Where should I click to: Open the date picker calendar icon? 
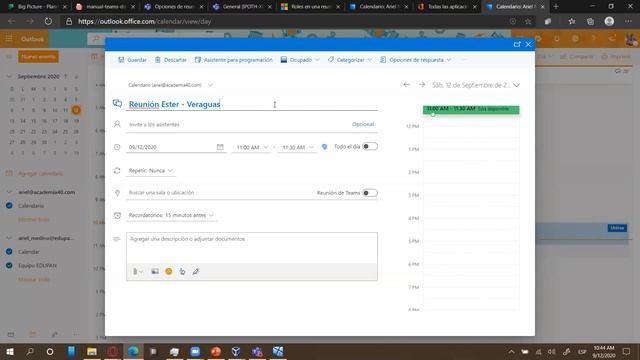tap(220, 147)
